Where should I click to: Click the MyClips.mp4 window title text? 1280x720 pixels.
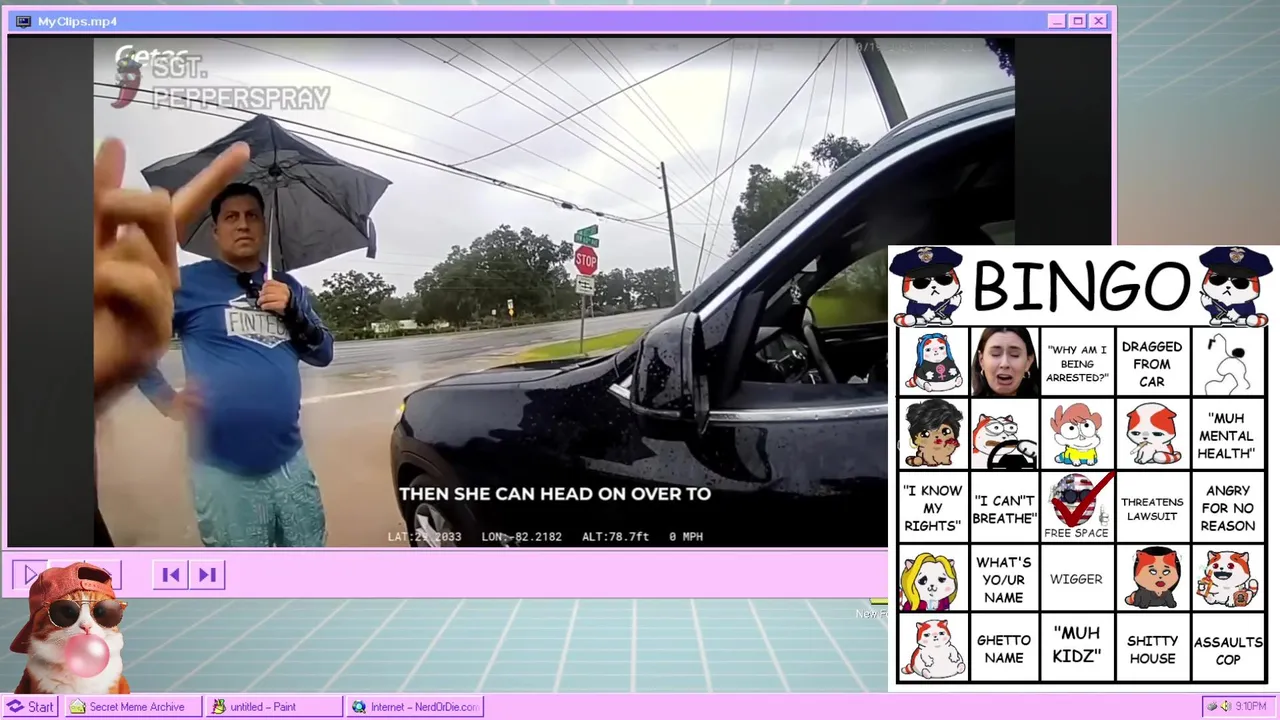pos(77,21)
